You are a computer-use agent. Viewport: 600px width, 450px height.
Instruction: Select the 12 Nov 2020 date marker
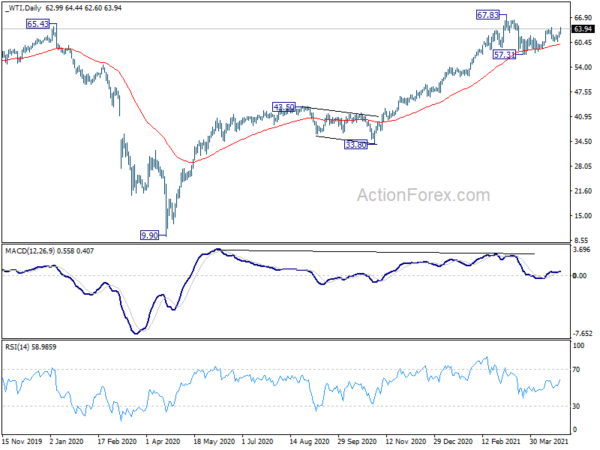pos(406,441)
